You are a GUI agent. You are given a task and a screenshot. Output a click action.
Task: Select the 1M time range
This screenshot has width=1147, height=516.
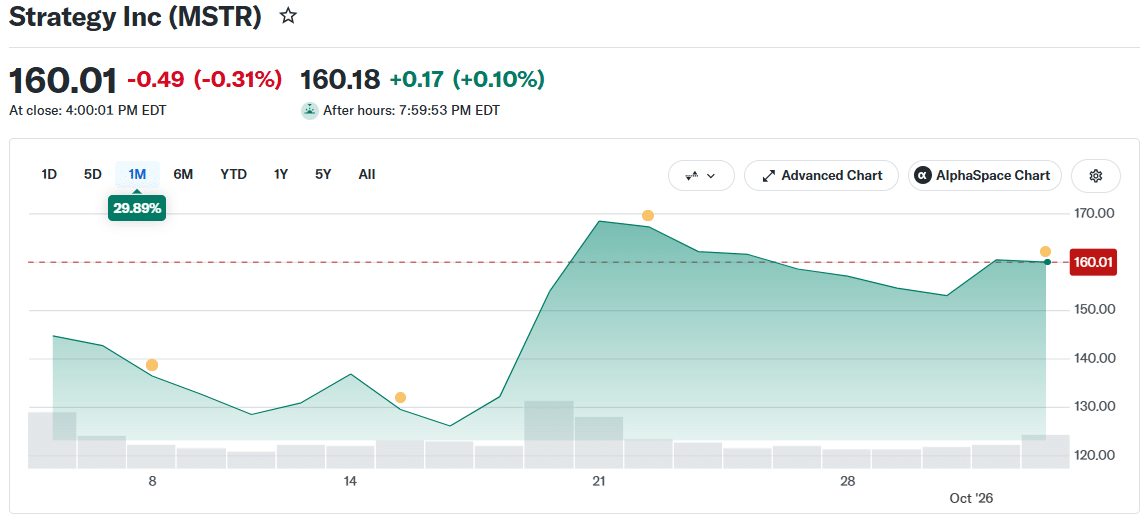click(138, 174)
